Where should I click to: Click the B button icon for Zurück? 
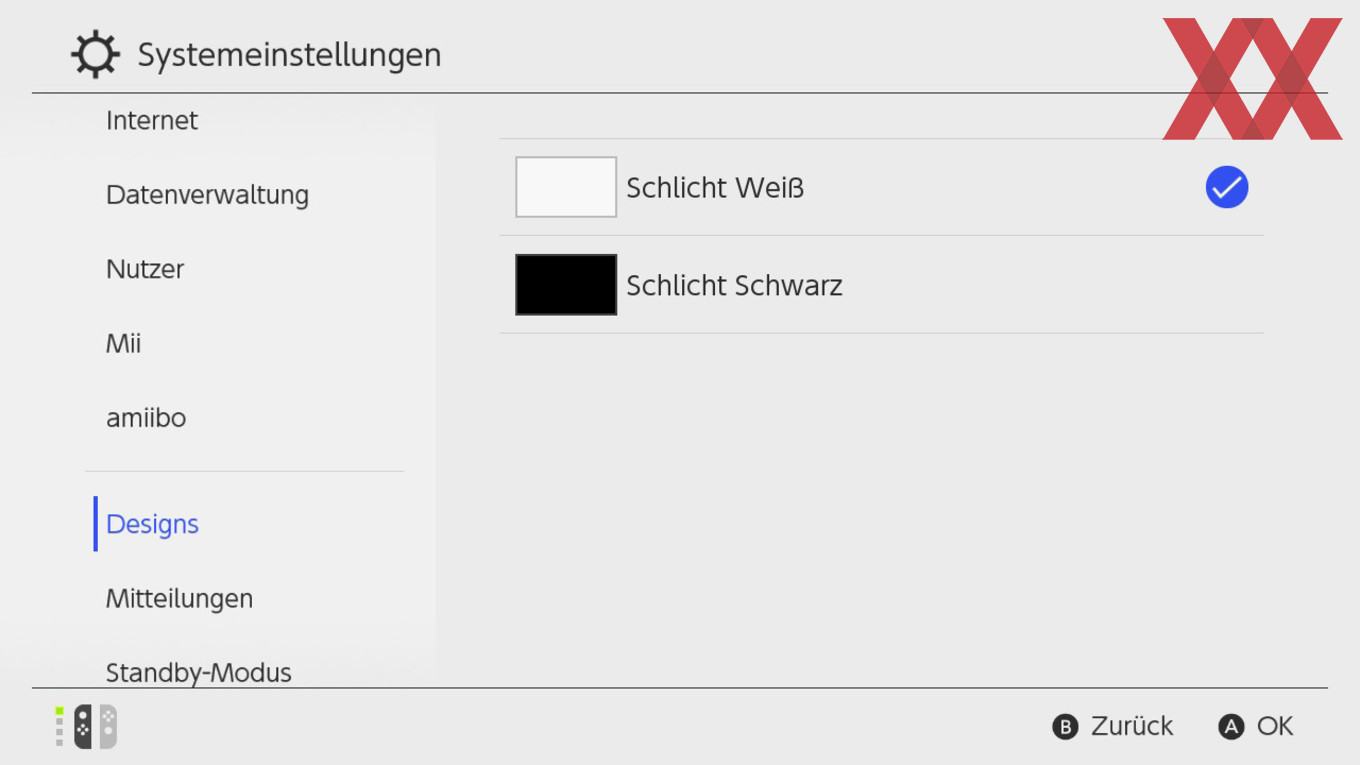tap(1066, 727)
